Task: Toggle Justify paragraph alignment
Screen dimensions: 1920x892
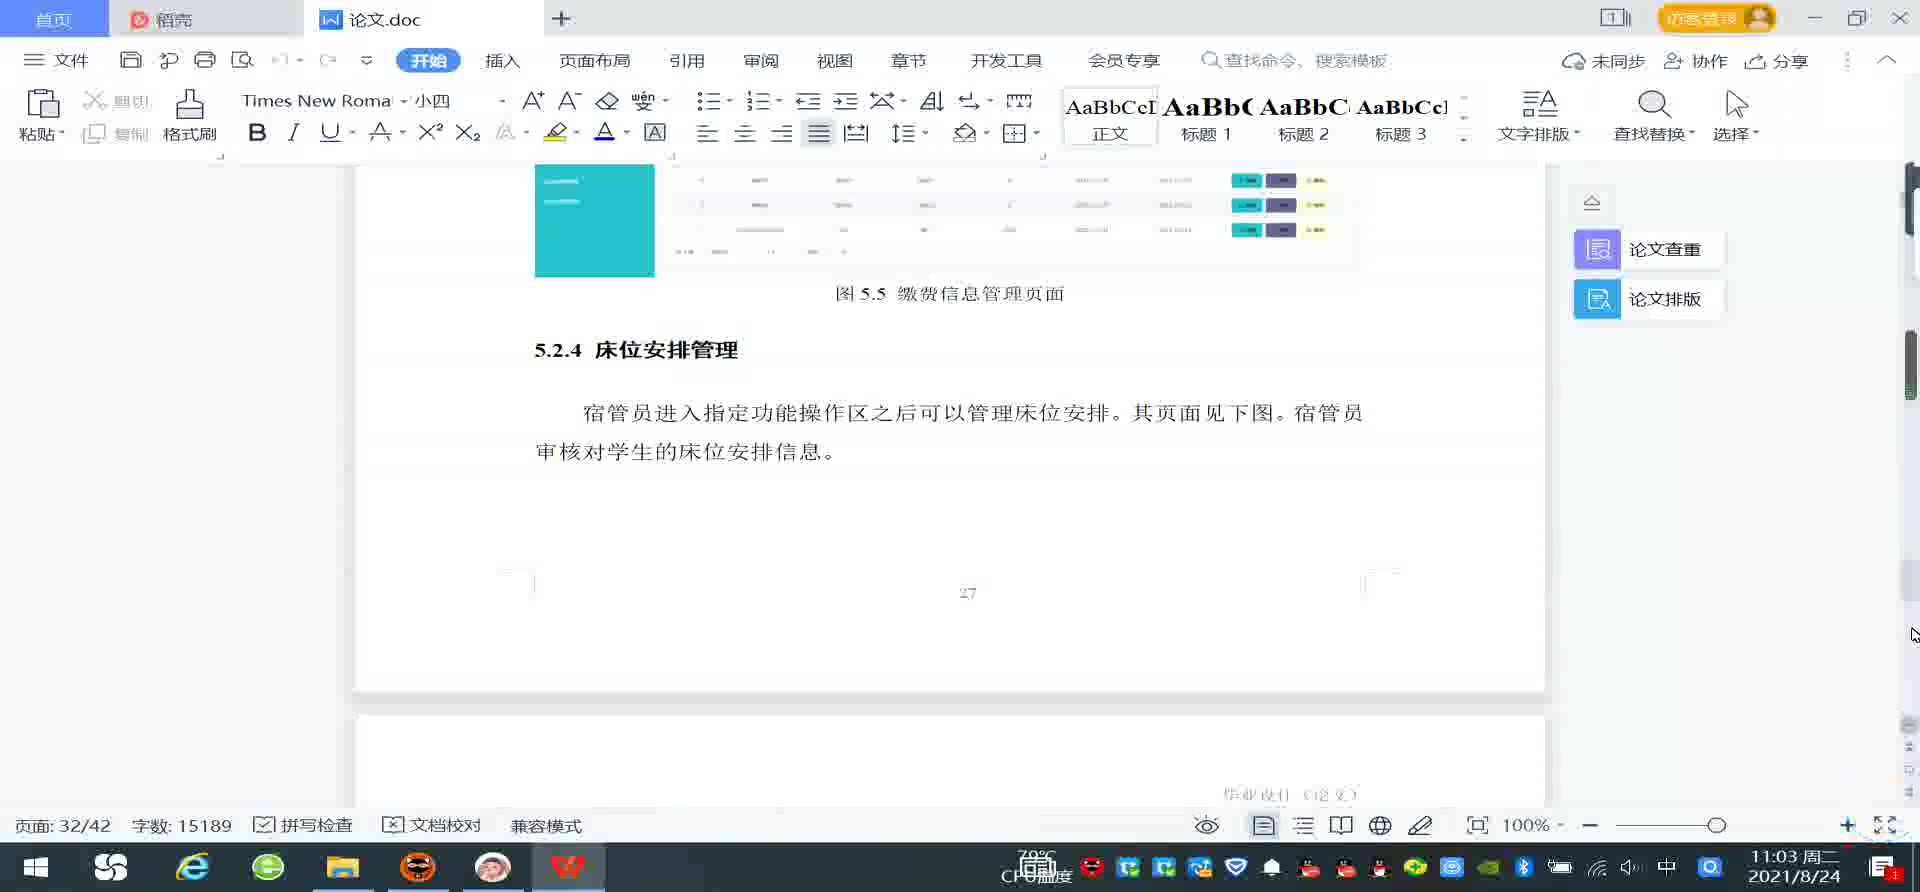Action: tap(819, 133)
